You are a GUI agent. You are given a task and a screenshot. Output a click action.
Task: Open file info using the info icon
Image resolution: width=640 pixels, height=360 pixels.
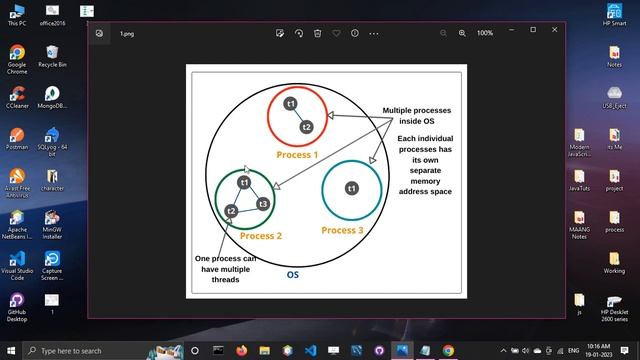coord(355,33)
